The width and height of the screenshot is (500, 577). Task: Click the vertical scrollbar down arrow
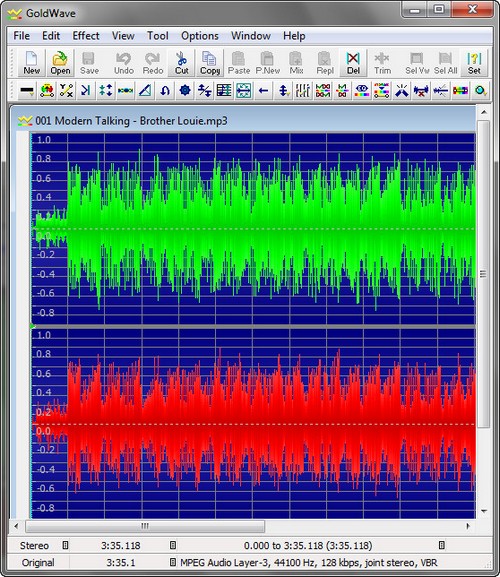[x=484, y=511]
